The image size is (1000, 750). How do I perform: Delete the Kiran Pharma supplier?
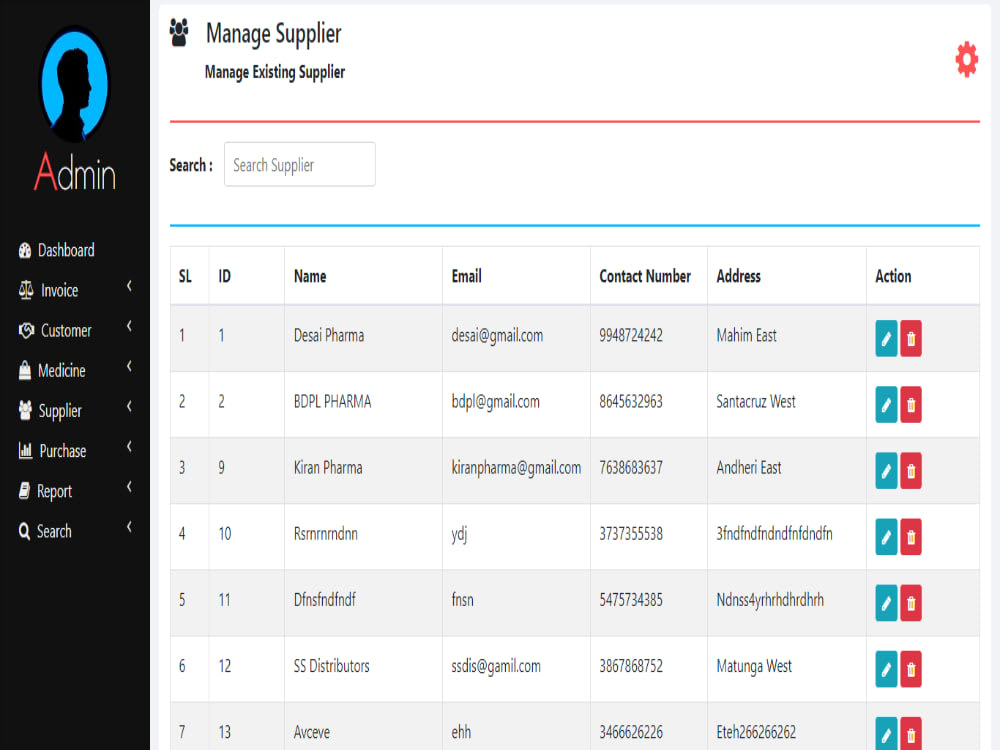coord(911,471)
